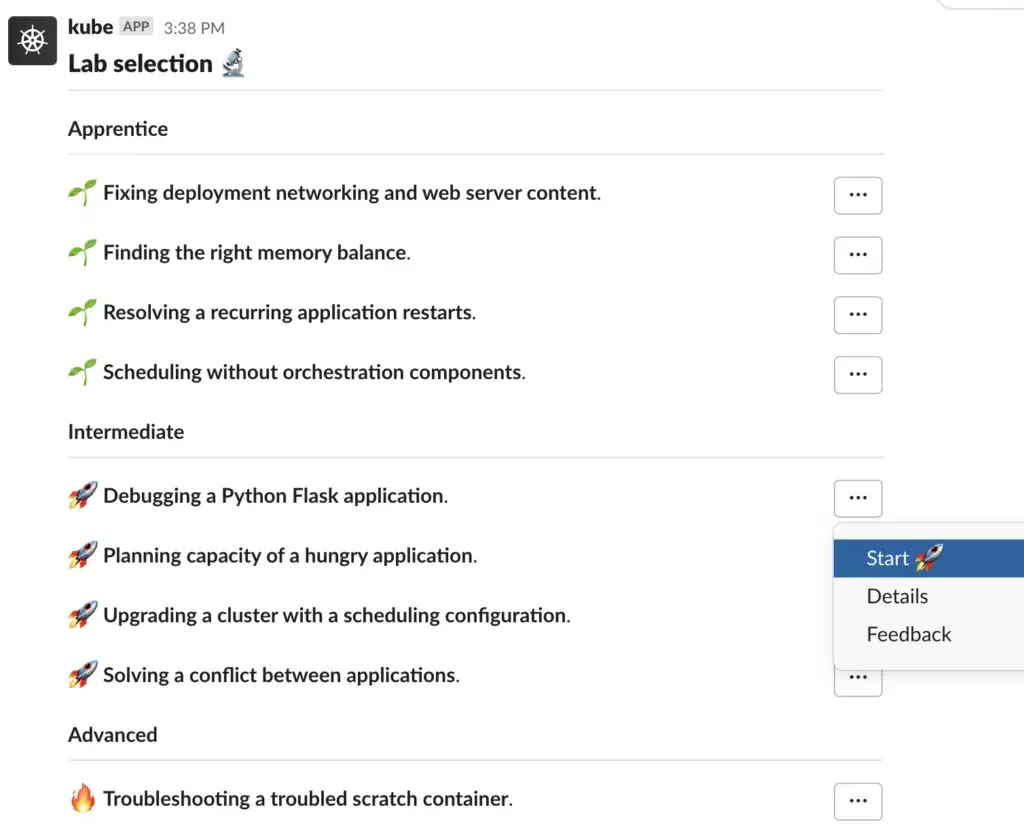Image resolution: width=1024 pixels, height=837 pixels.
Task: Click the kube app avatar icon
Action: (x=33, y=40)
